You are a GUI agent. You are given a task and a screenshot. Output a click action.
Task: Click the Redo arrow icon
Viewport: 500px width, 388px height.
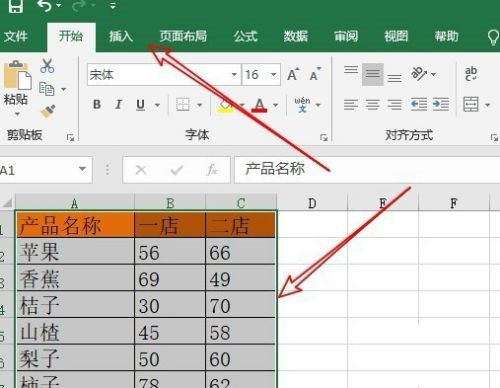tap(78, 5)
